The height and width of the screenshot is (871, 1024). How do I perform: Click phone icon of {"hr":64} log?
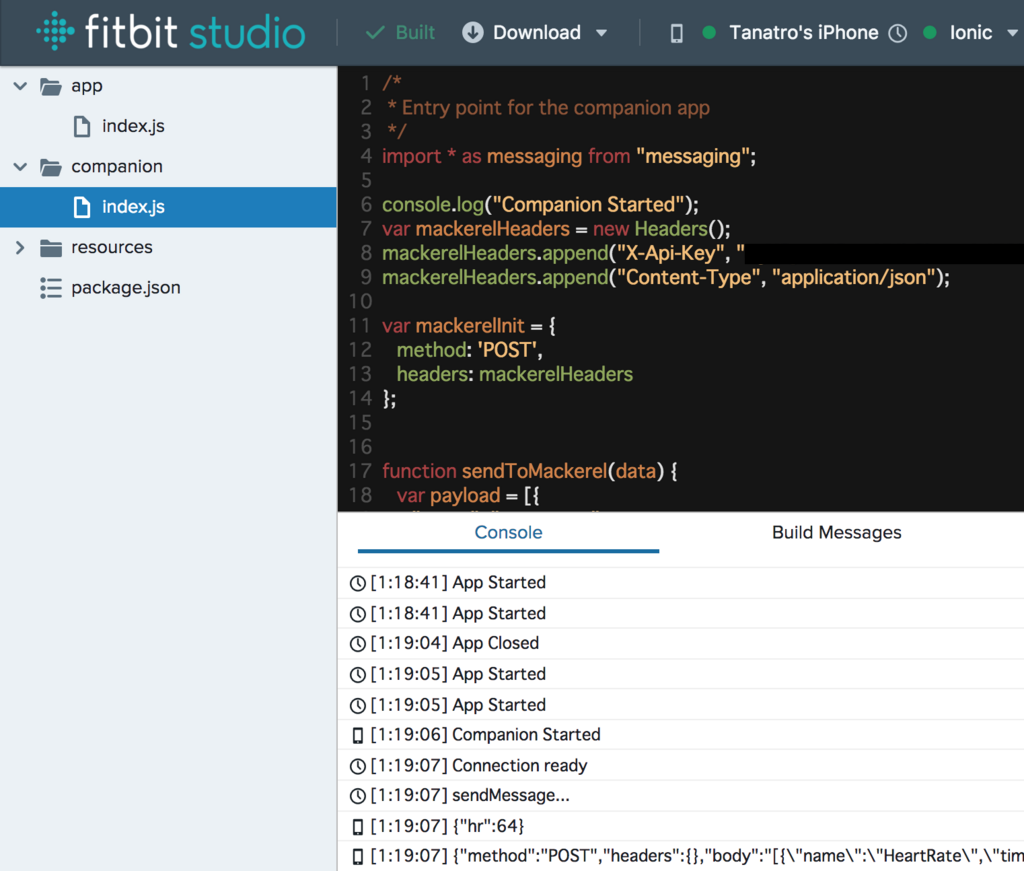coord(357,827)
